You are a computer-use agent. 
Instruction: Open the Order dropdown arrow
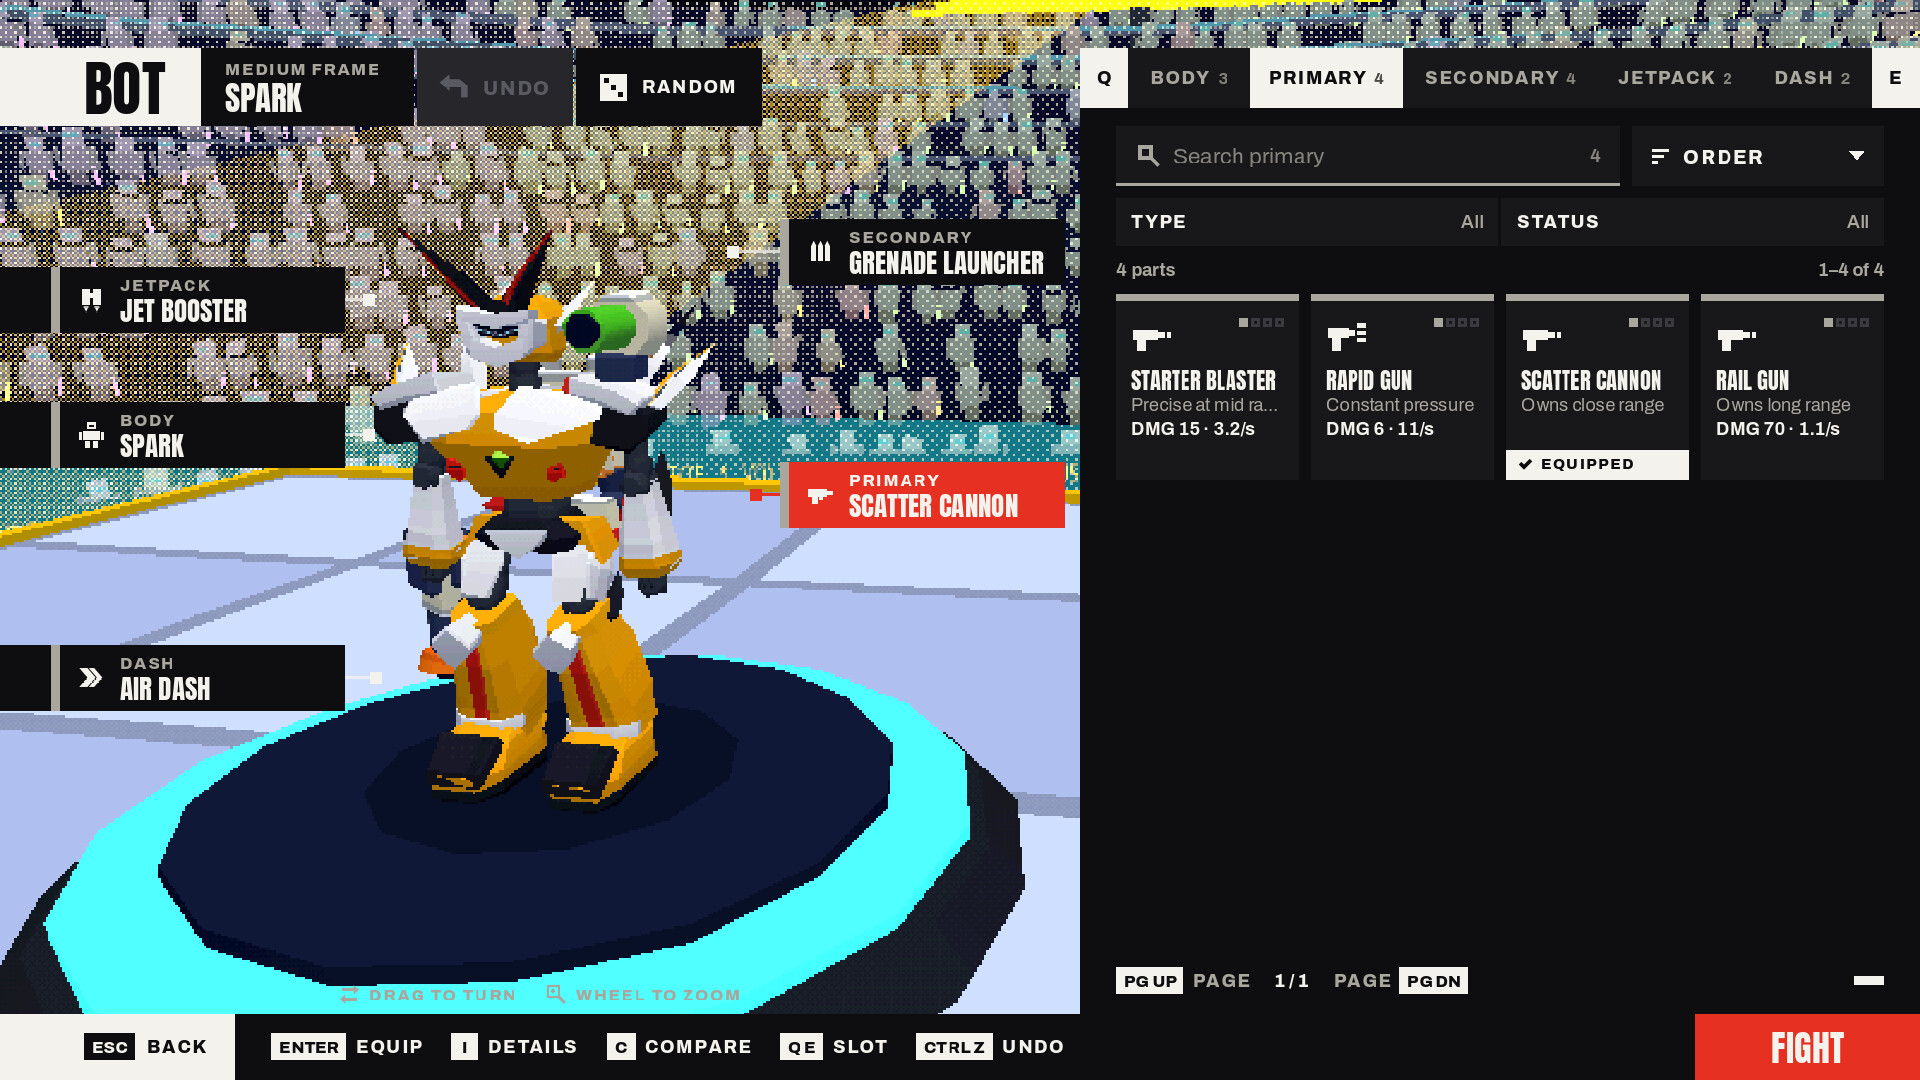[x=1857, y=156]
